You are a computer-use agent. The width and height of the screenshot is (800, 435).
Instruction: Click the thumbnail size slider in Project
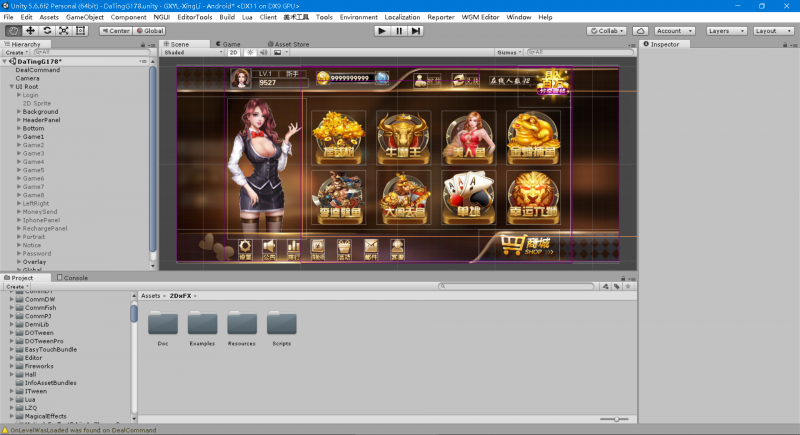(616, 419)
